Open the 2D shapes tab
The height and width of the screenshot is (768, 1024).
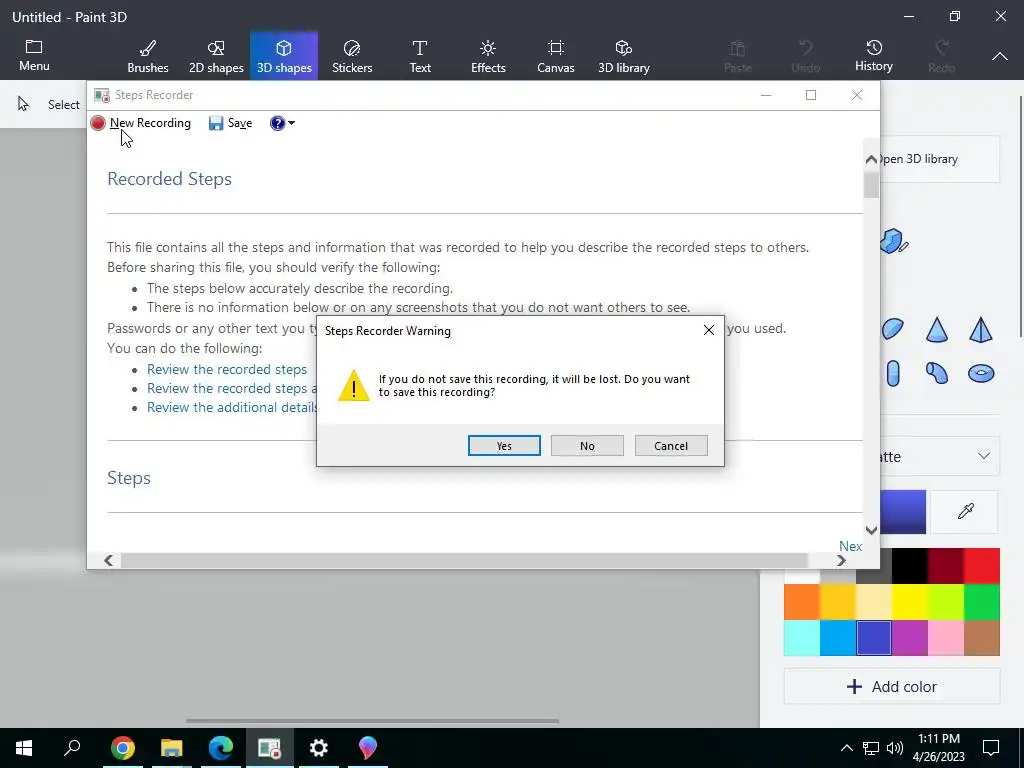[x=216, y=56]
